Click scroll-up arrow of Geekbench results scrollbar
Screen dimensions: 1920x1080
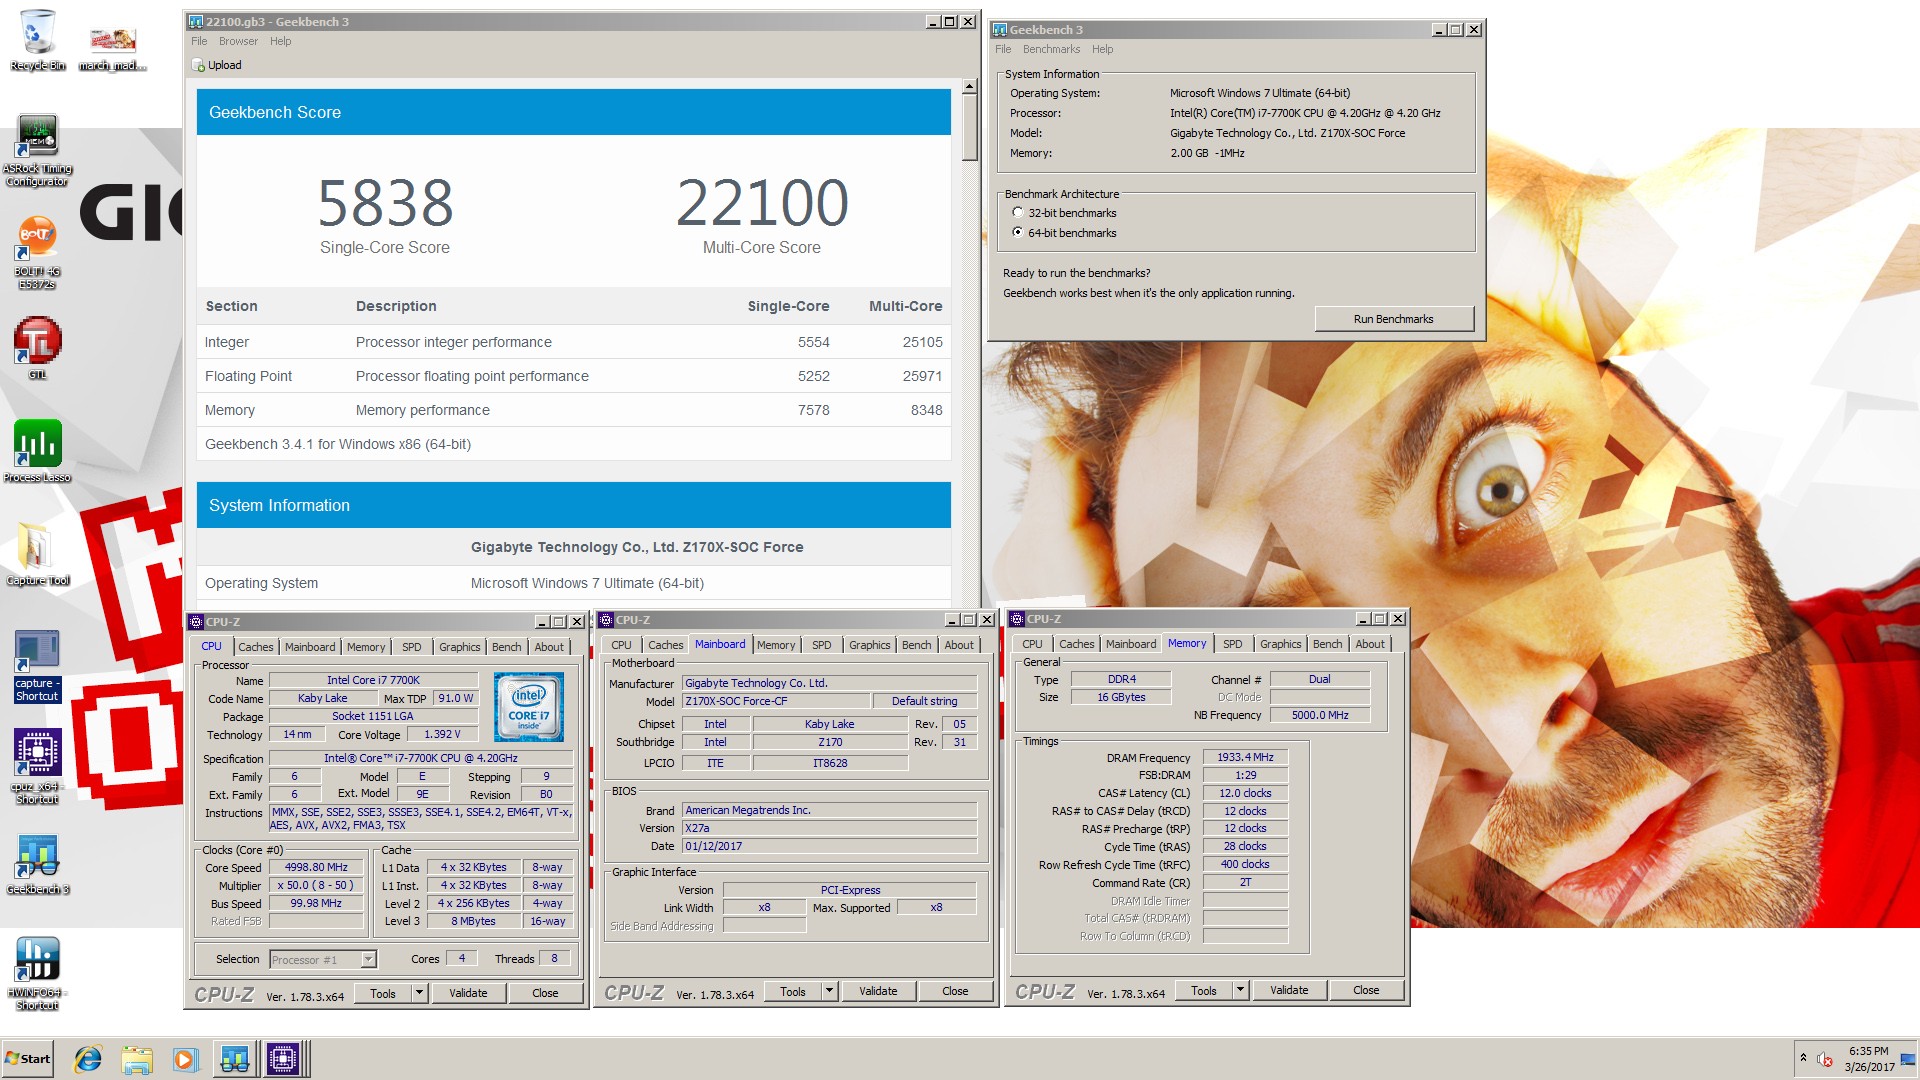pos(969,87)
